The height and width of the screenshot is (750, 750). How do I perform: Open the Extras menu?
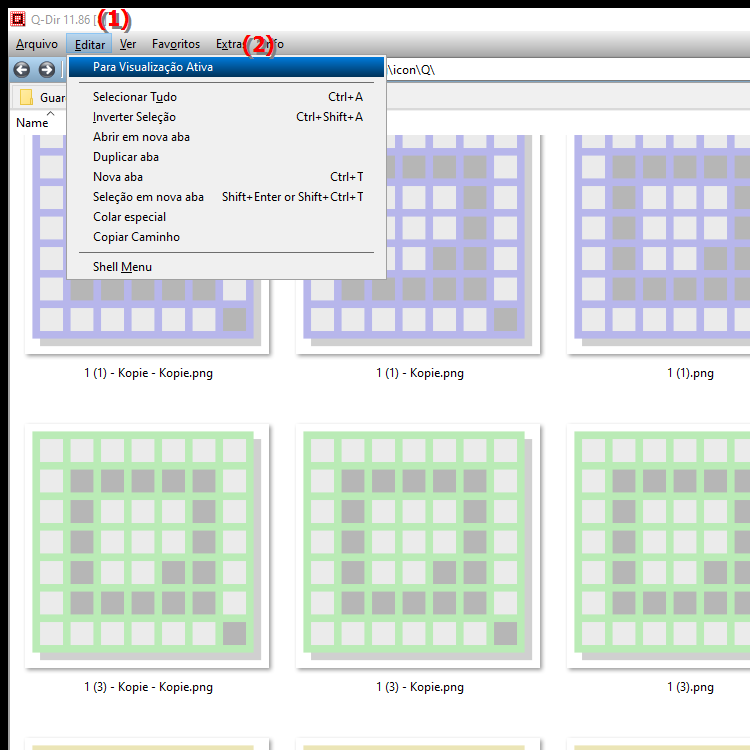(230, 44)
